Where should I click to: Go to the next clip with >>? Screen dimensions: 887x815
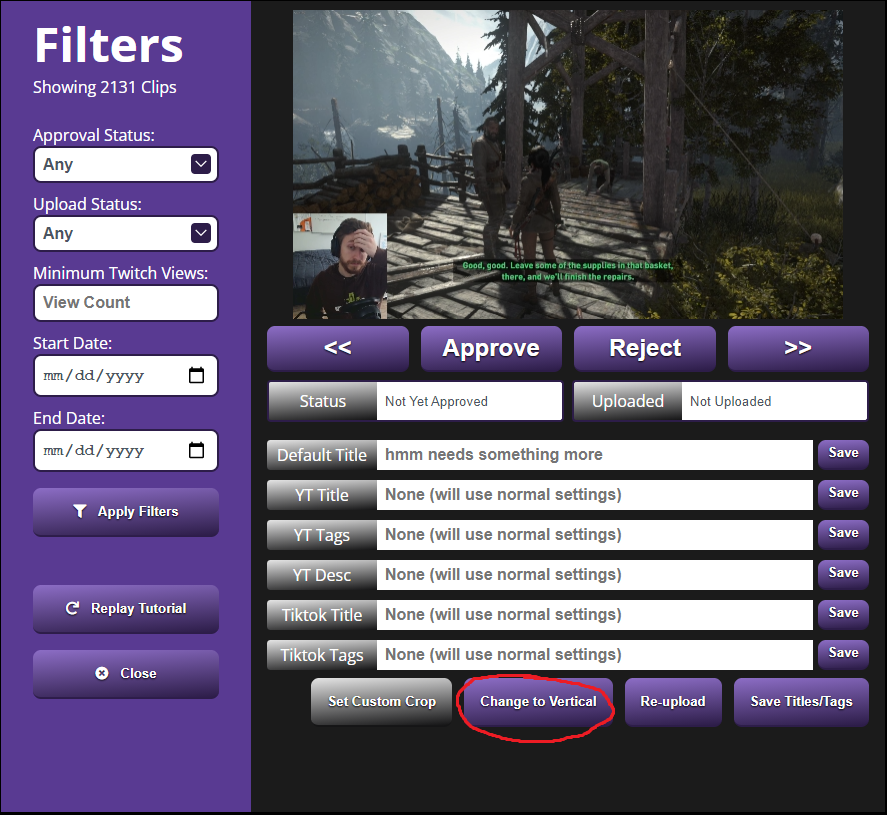click(798, 348)
